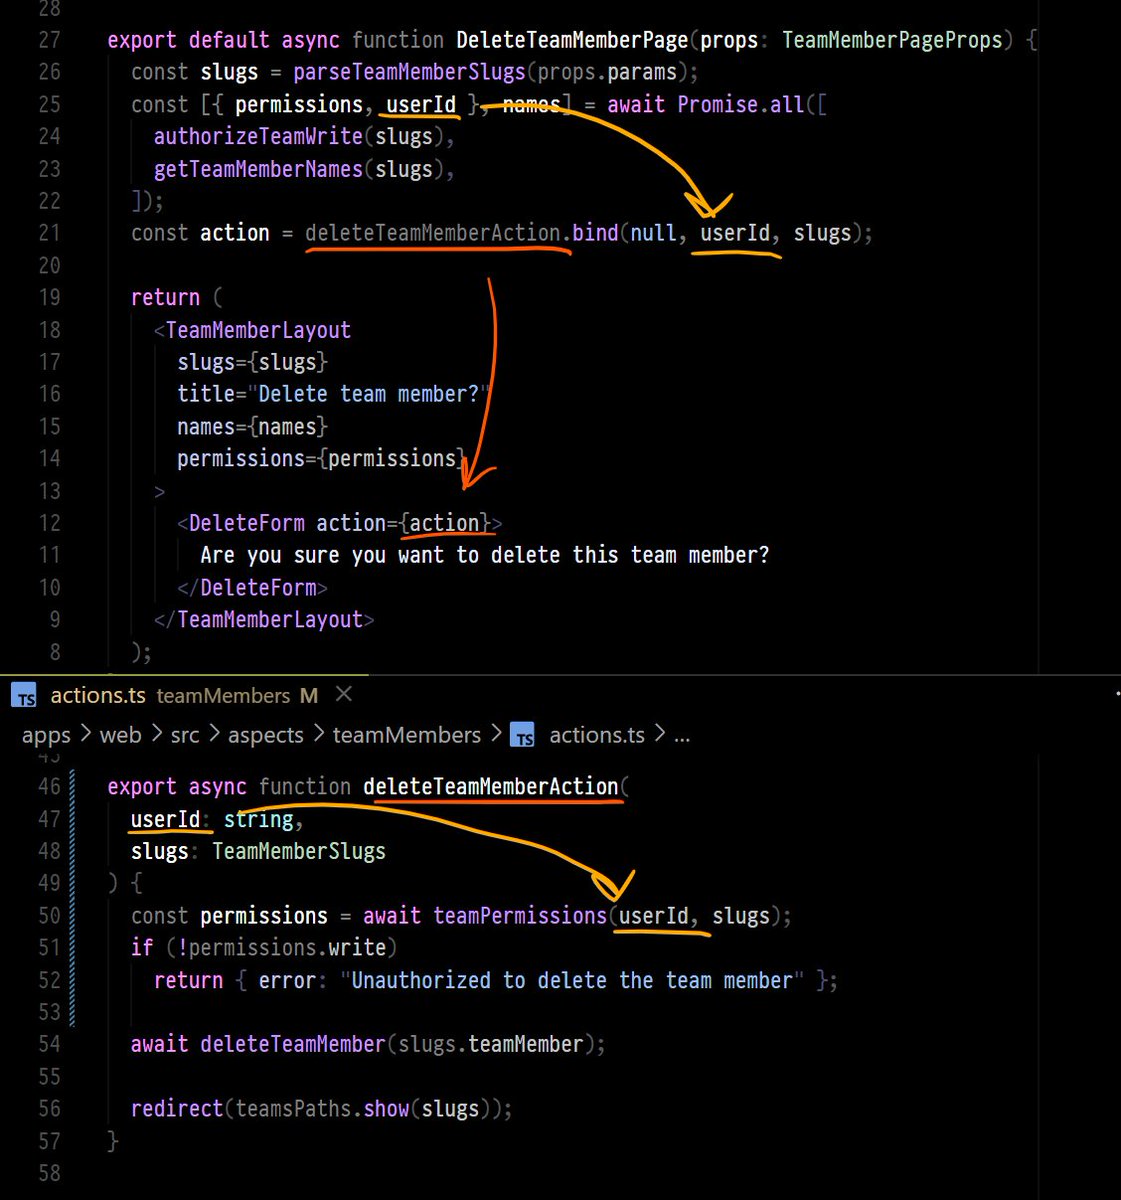Close the actions.ts tab
Viewport: 1121px width, 1200px height.
point(343,693)
